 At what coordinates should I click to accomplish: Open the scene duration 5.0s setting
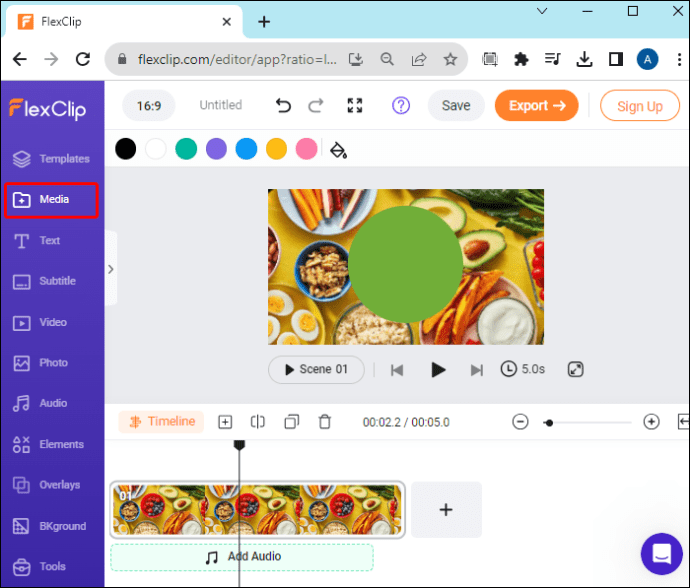523,369
